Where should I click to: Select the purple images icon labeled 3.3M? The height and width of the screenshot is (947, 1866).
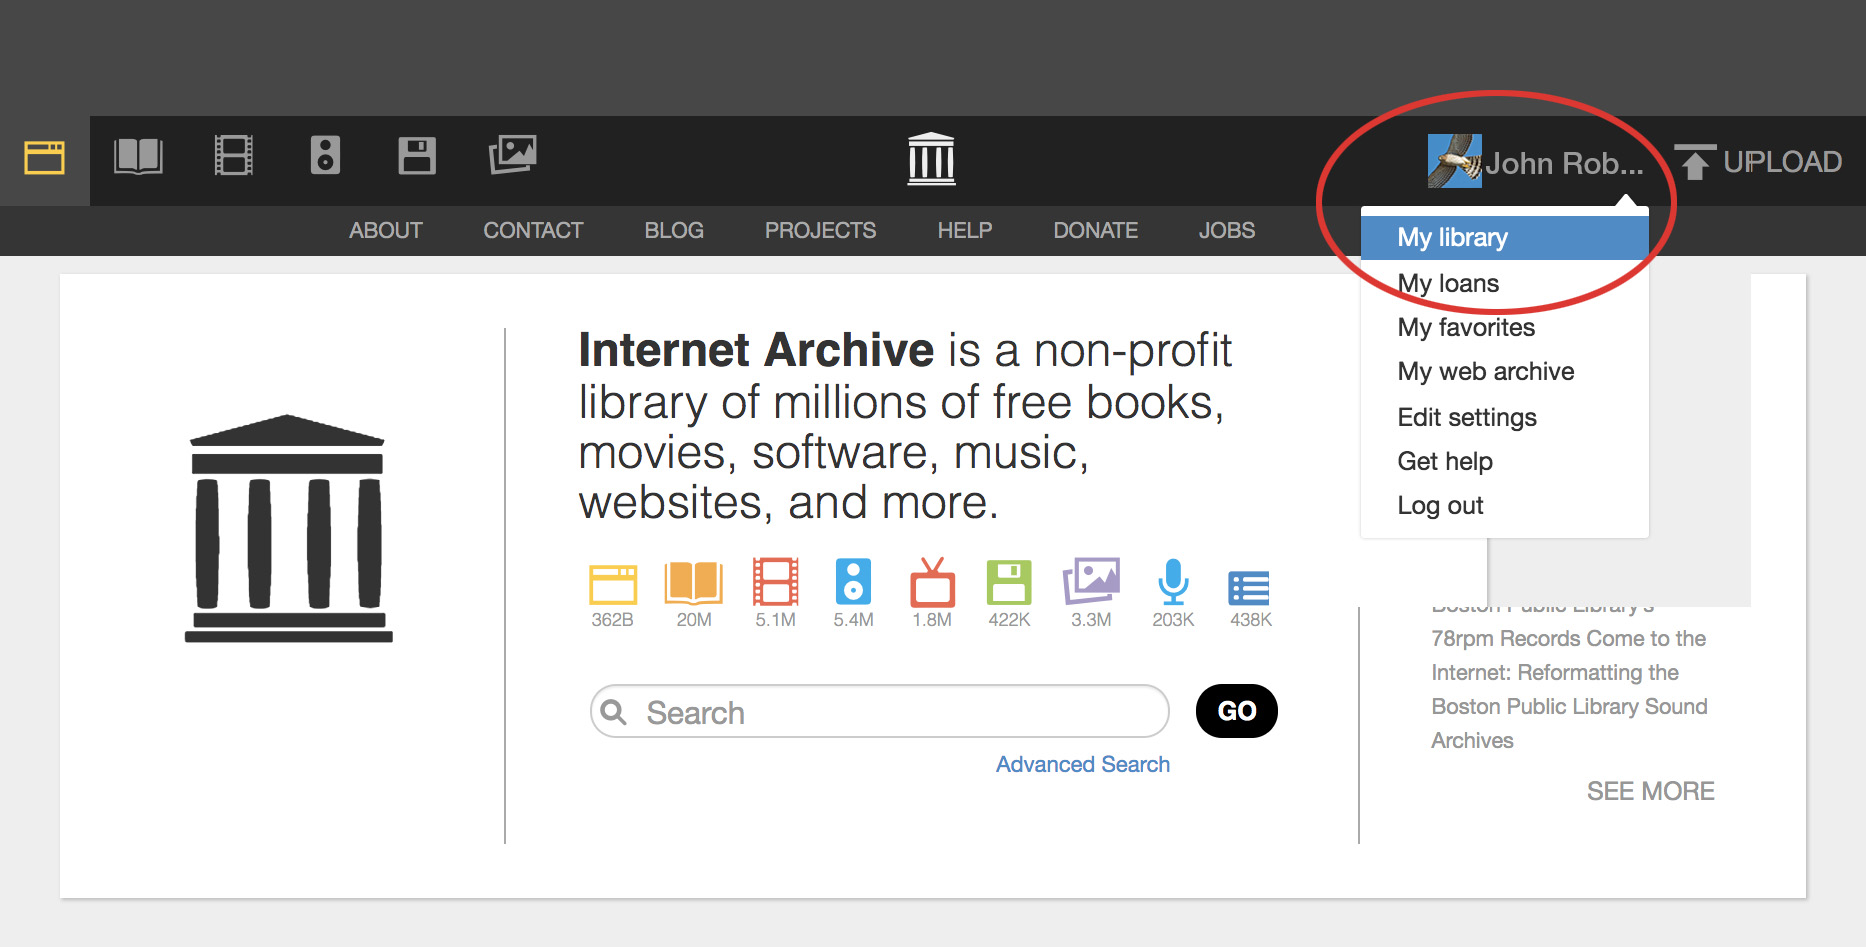[x=1091, y=581]
